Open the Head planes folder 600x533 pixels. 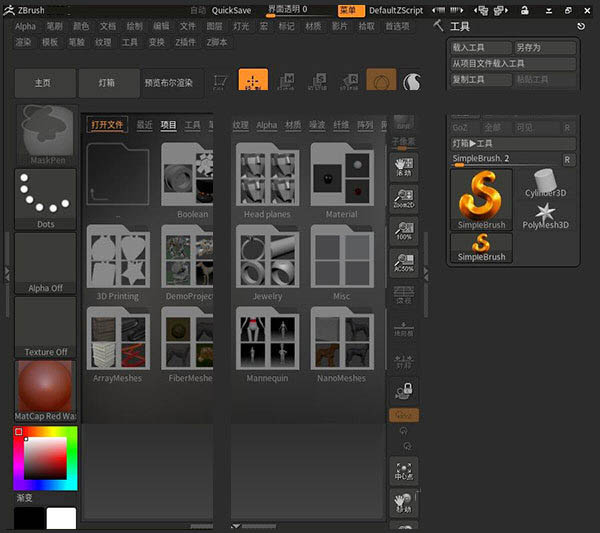(268, 175)
